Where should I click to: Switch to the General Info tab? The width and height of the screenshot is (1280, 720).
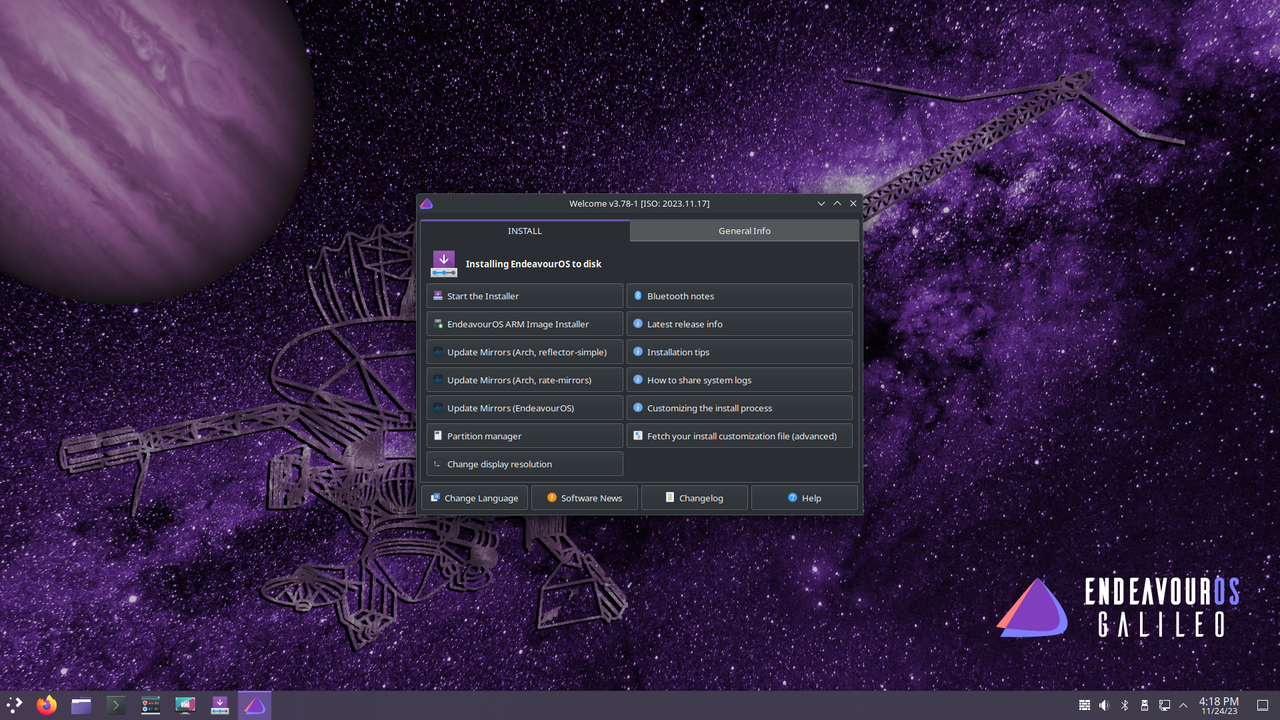click(744, 231)
